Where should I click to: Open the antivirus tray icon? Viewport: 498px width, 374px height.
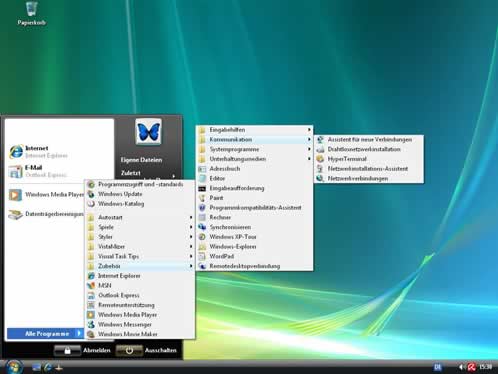[471, 367]
